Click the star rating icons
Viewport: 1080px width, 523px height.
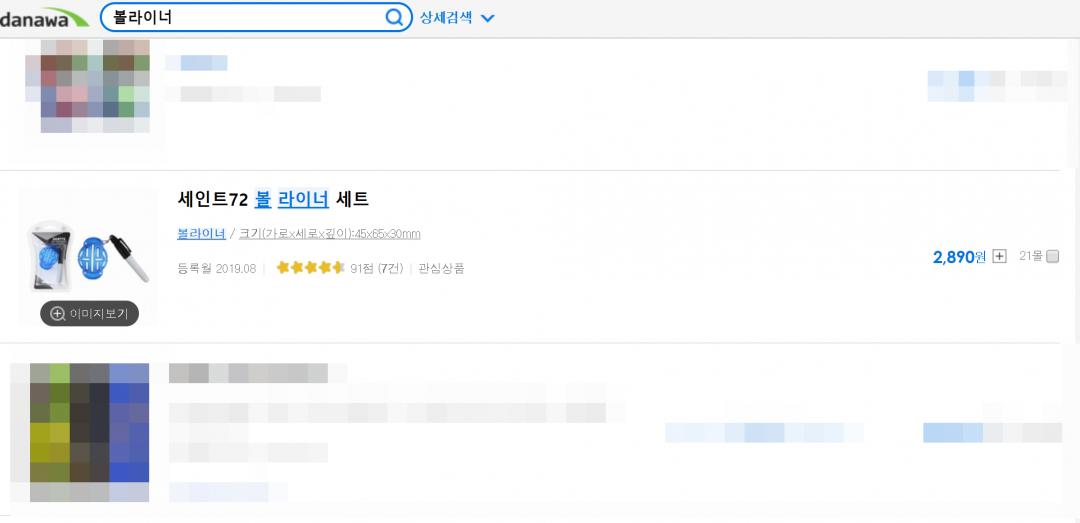pyautogui.click(x=310, y=268)
